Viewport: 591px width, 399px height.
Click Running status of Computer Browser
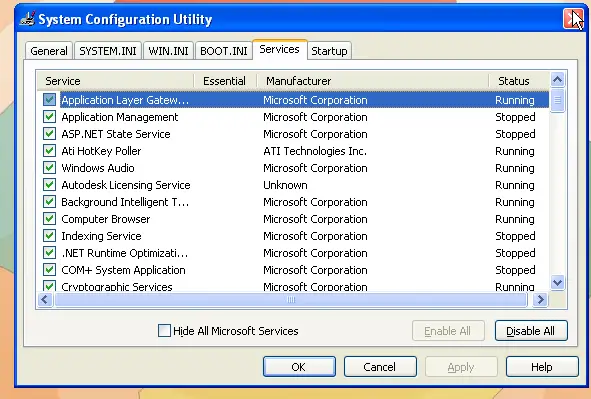[515, 219]
